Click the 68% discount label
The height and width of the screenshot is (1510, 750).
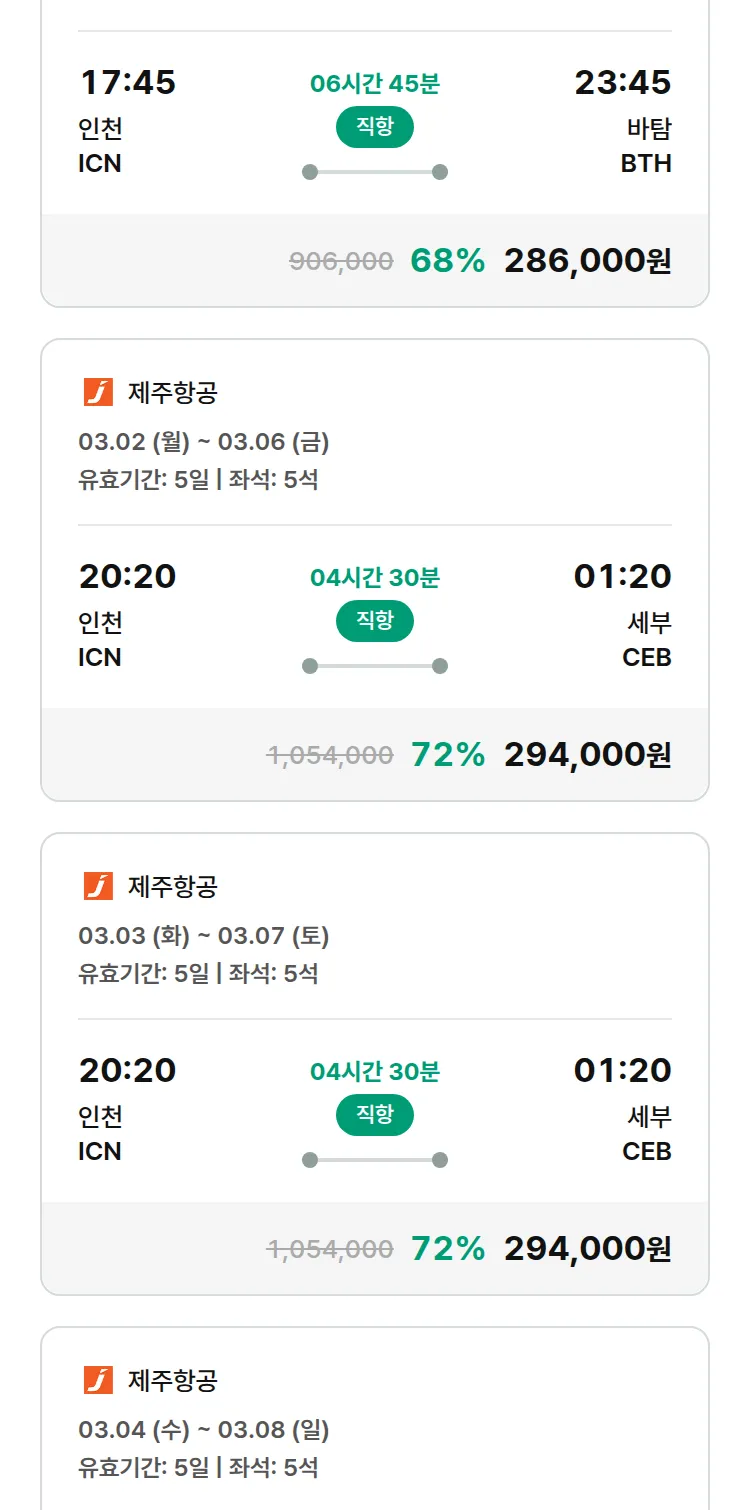click(447, 261)
